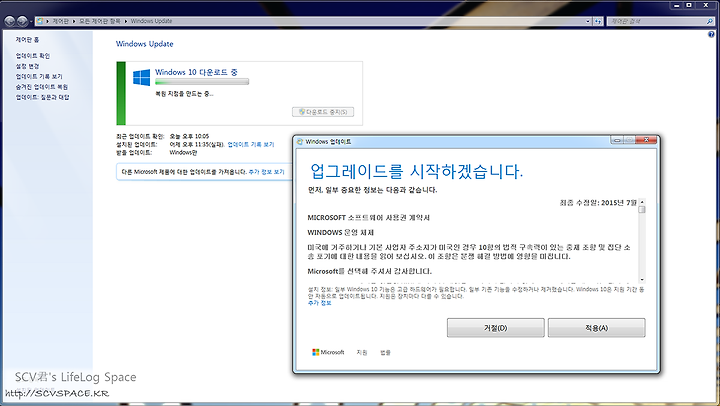Open the recent pages dropdown beside Forward

(31, 22)
